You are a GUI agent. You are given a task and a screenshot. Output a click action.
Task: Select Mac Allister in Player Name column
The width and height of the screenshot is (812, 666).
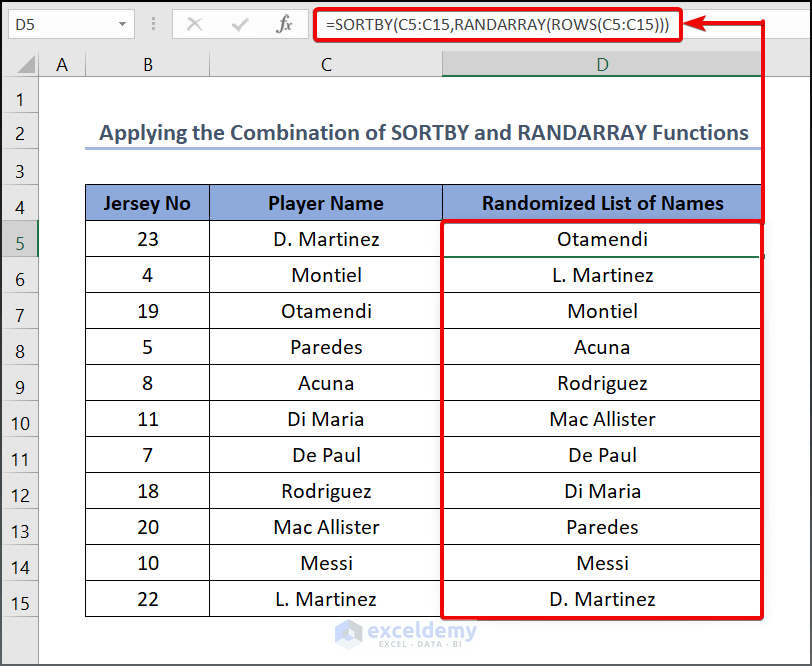coord(326,527)
